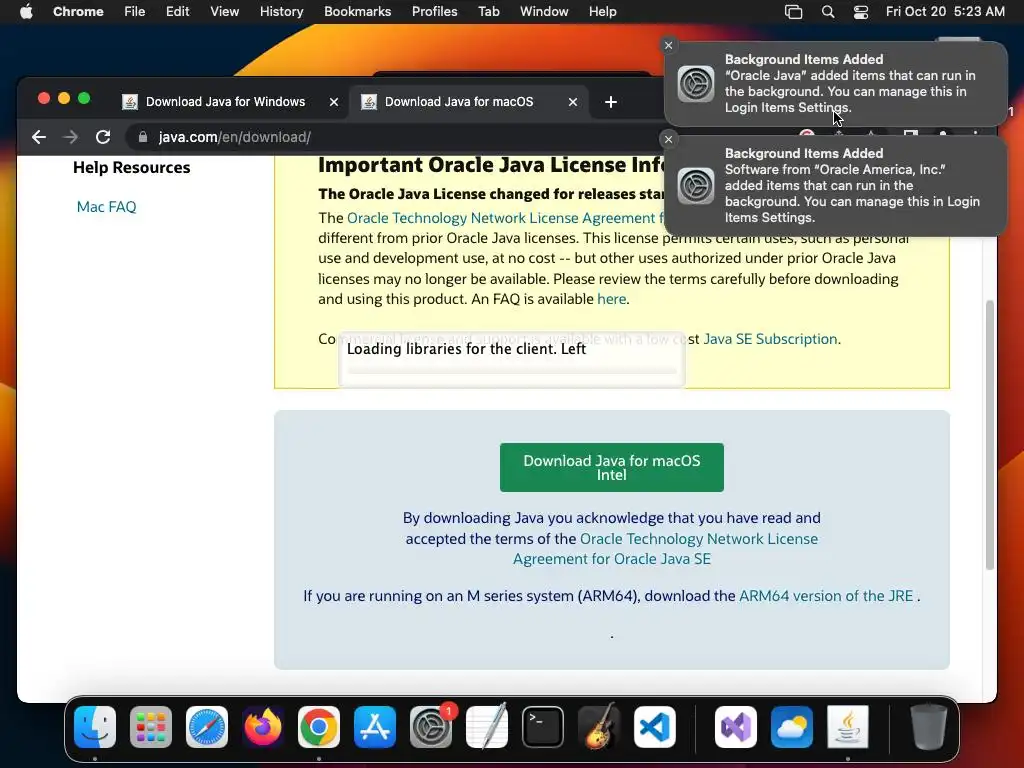Open the Profiles menu
Viewport: 1024px width, 768px height.
click(x=434, y=12)
